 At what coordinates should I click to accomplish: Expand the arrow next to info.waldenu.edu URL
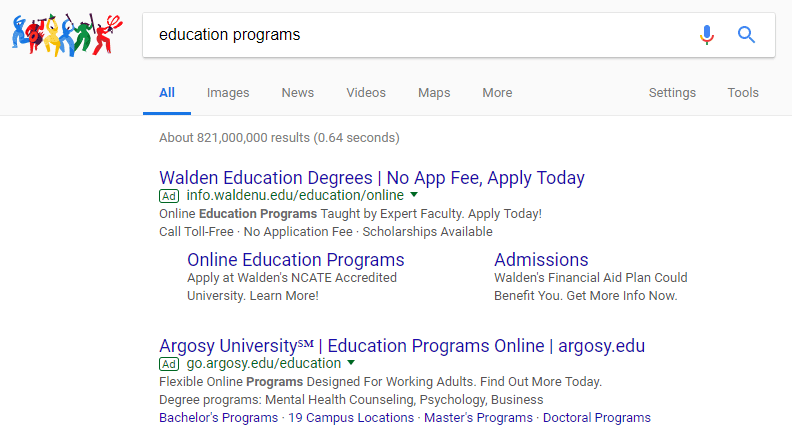[x=414, y=195]
